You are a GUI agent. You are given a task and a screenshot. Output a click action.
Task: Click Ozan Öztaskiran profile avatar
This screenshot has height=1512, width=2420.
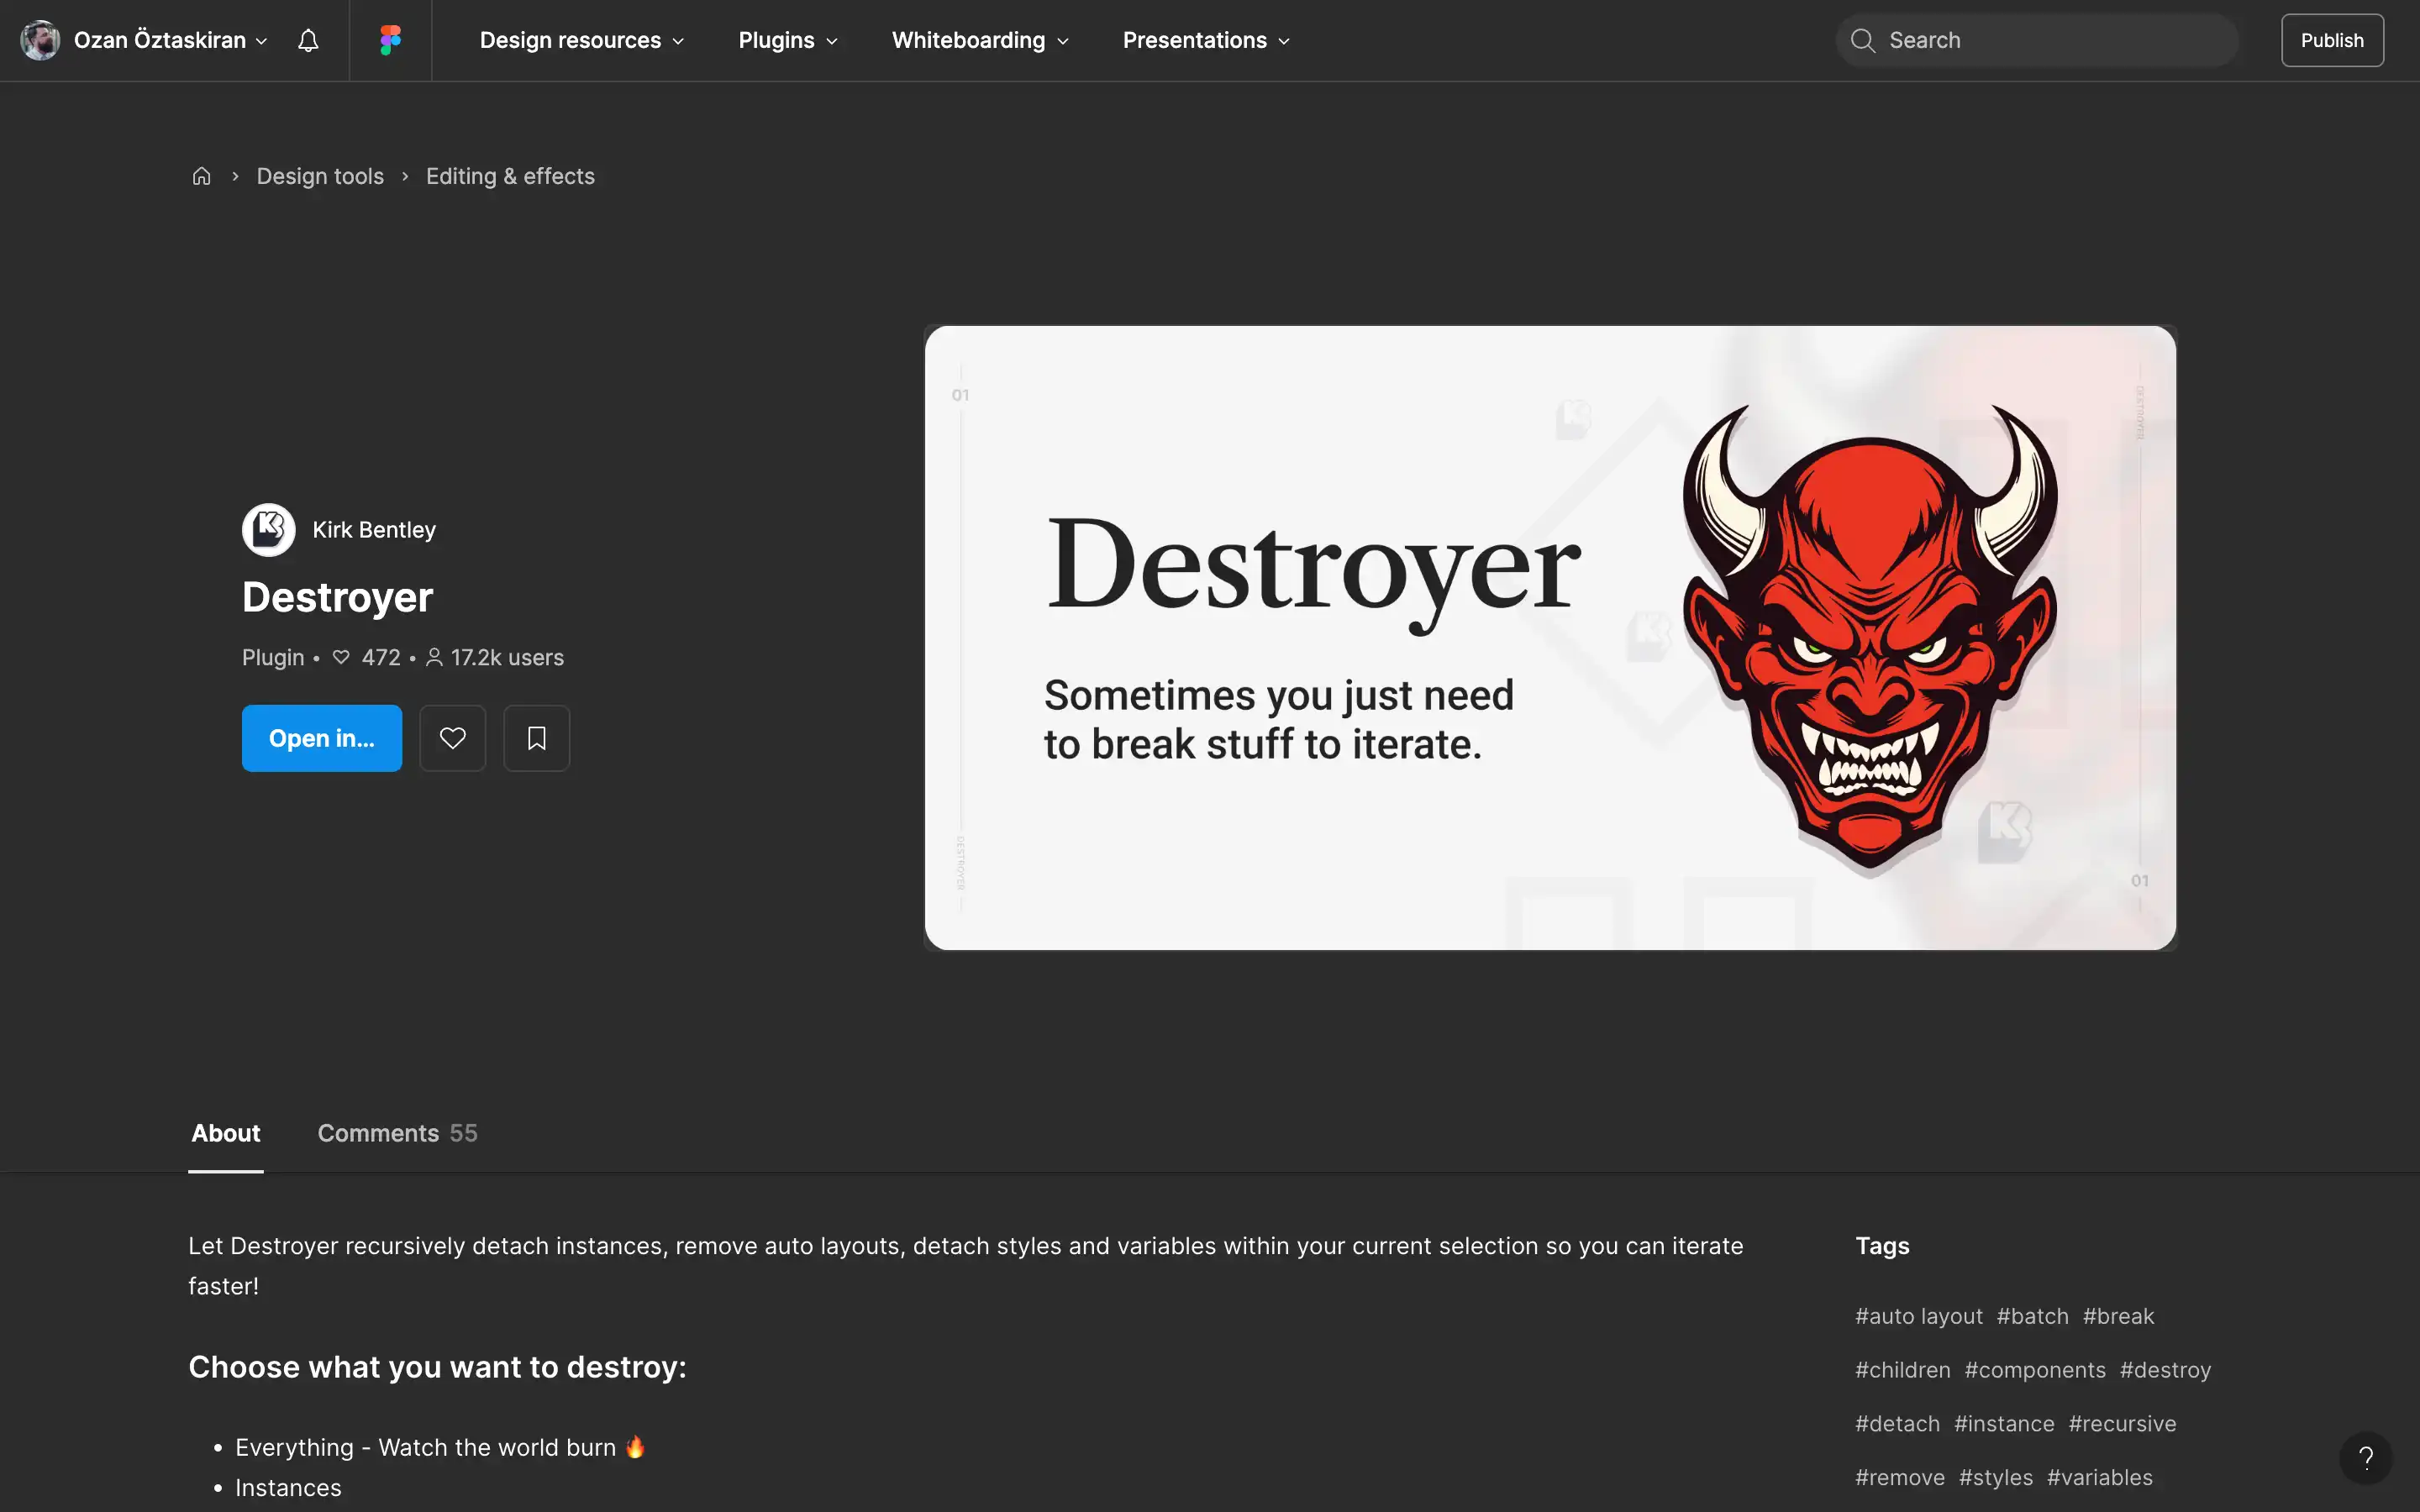[x=40, y=40]
